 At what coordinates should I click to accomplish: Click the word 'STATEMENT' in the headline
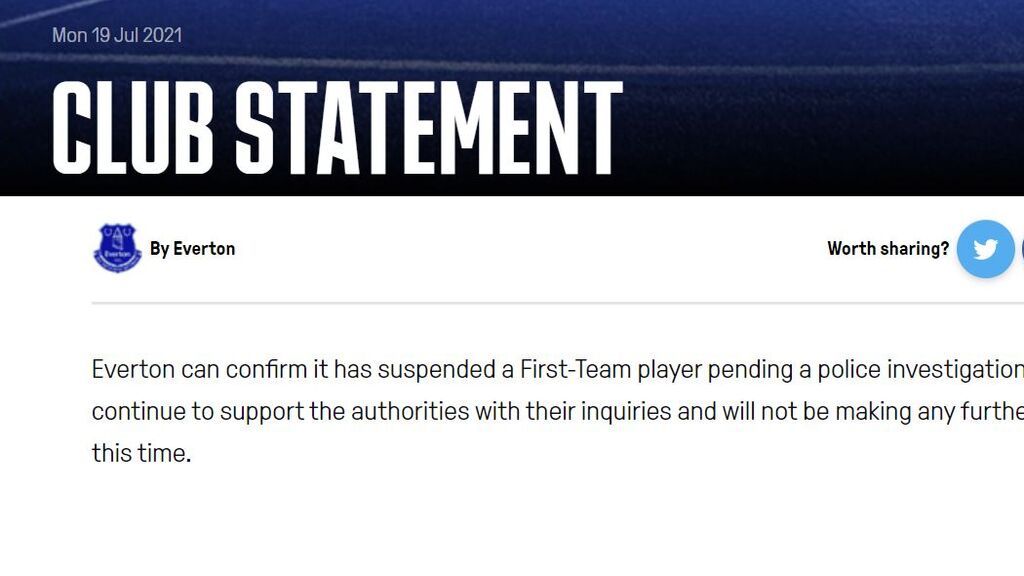428,128
